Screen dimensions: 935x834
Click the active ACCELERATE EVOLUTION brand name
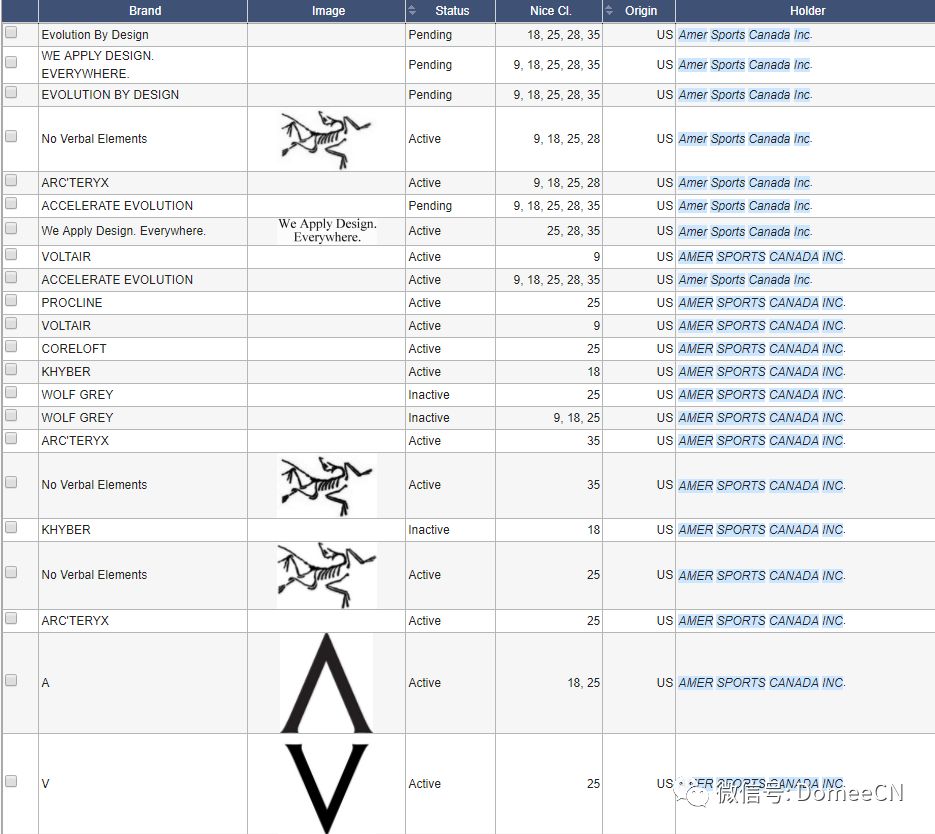117,280
